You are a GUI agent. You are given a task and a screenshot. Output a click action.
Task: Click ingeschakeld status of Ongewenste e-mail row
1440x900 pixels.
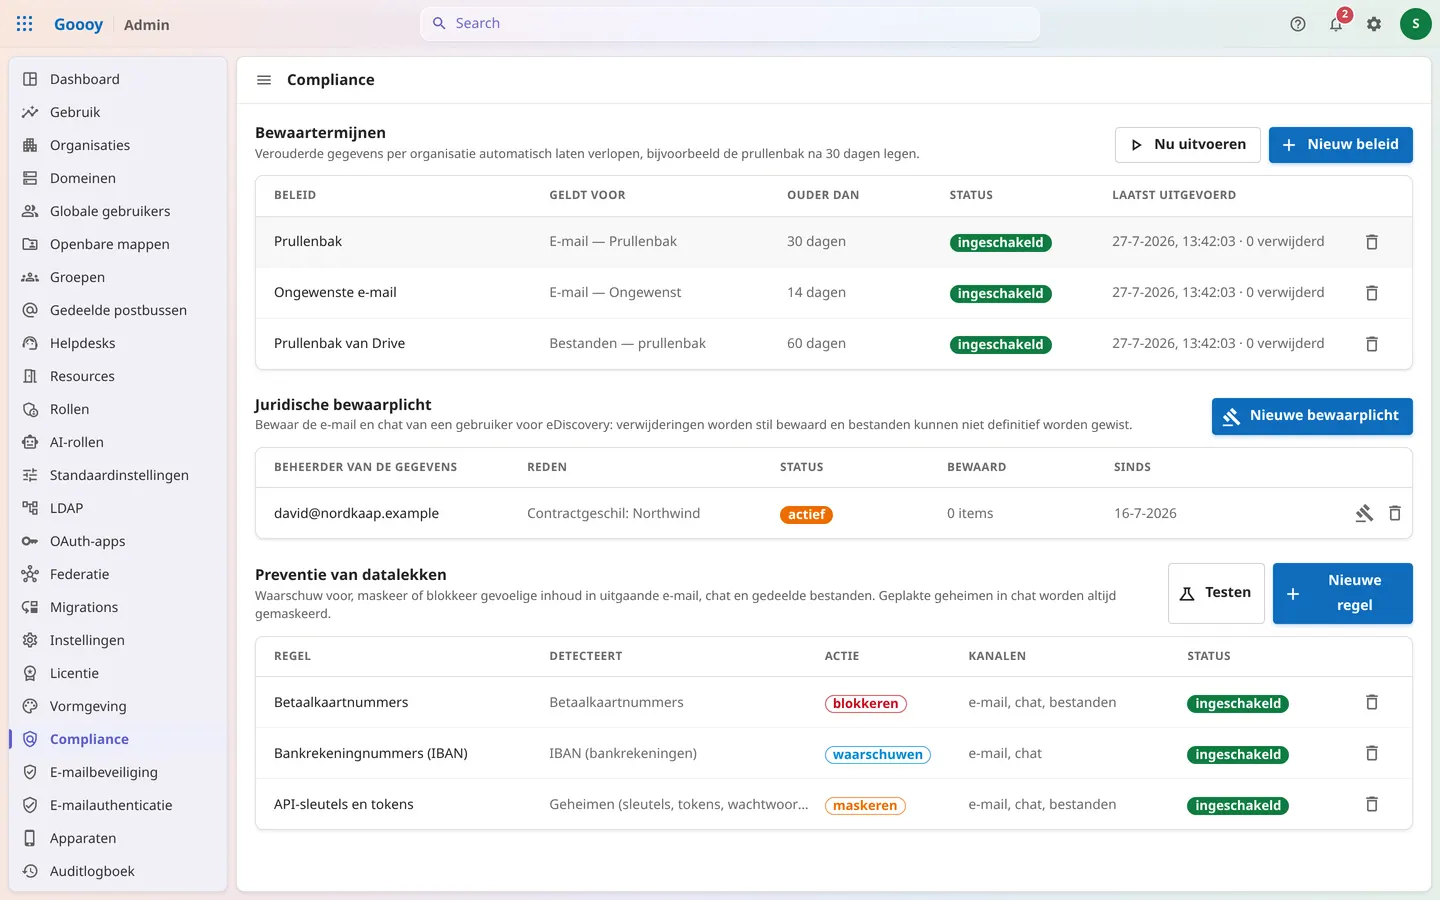(x=1000, y=294)
